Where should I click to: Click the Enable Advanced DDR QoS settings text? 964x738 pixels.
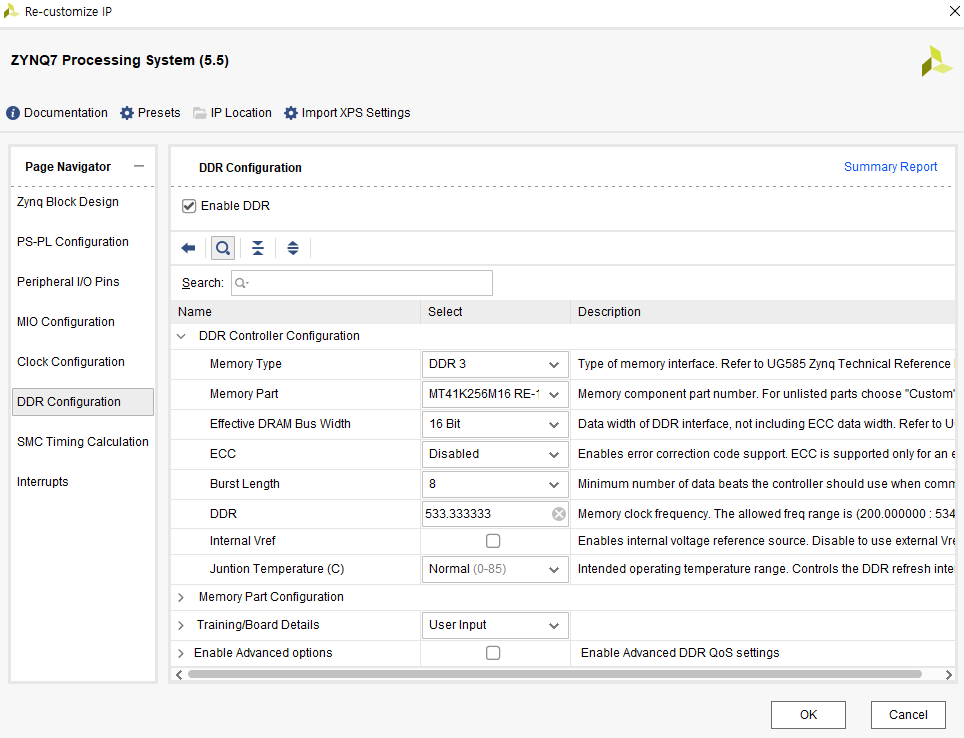pyautogui.click(x=680, y=653)
